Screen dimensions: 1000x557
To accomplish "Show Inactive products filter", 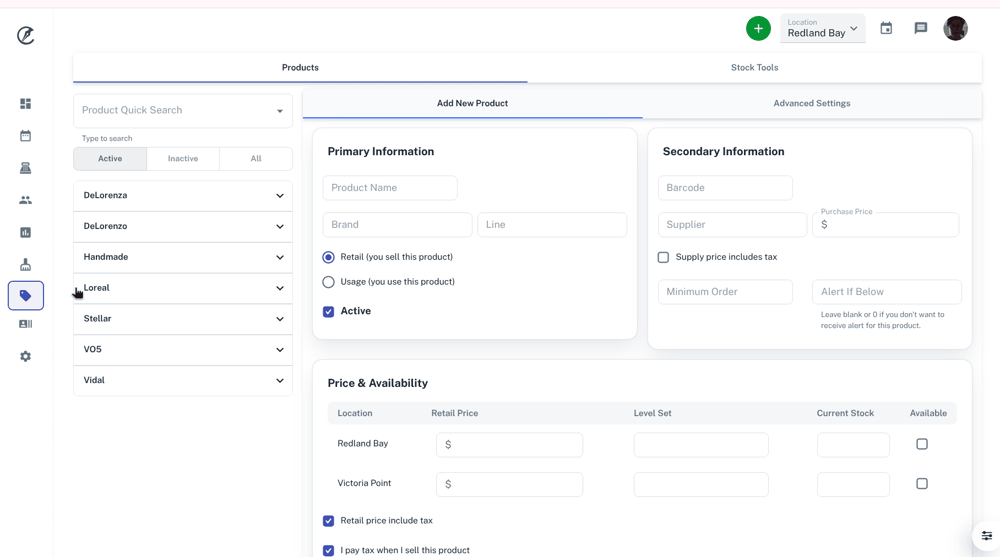I will (x=183, y=159).
